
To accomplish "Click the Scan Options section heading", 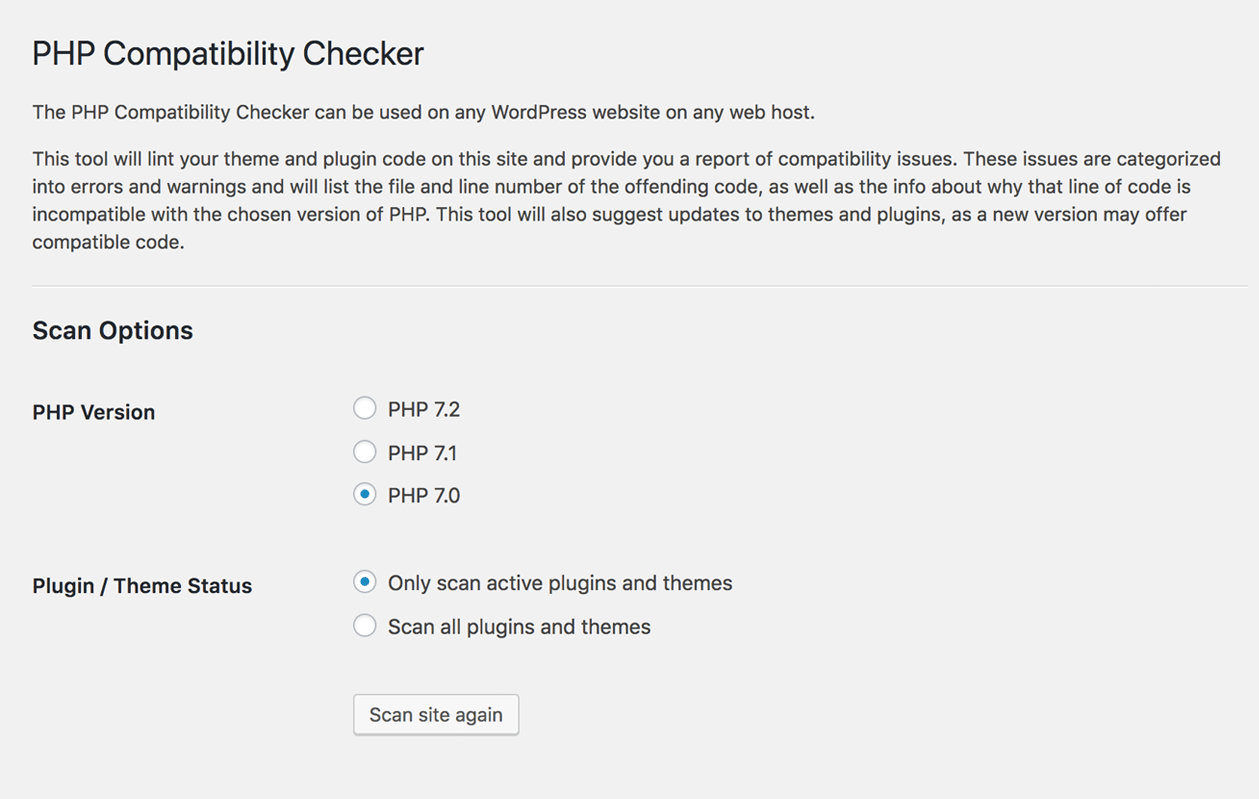I will (x=112, y=330).
